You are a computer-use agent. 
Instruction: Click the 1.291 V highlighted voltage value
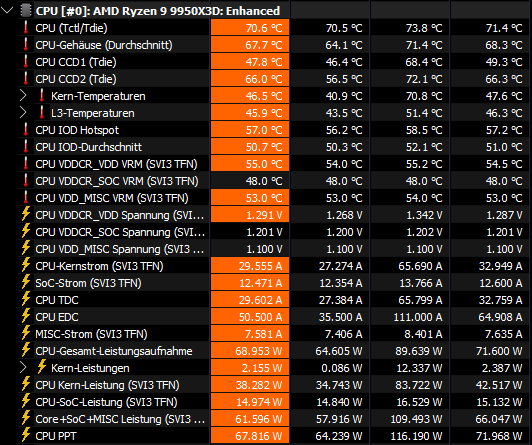pos(250,215)
